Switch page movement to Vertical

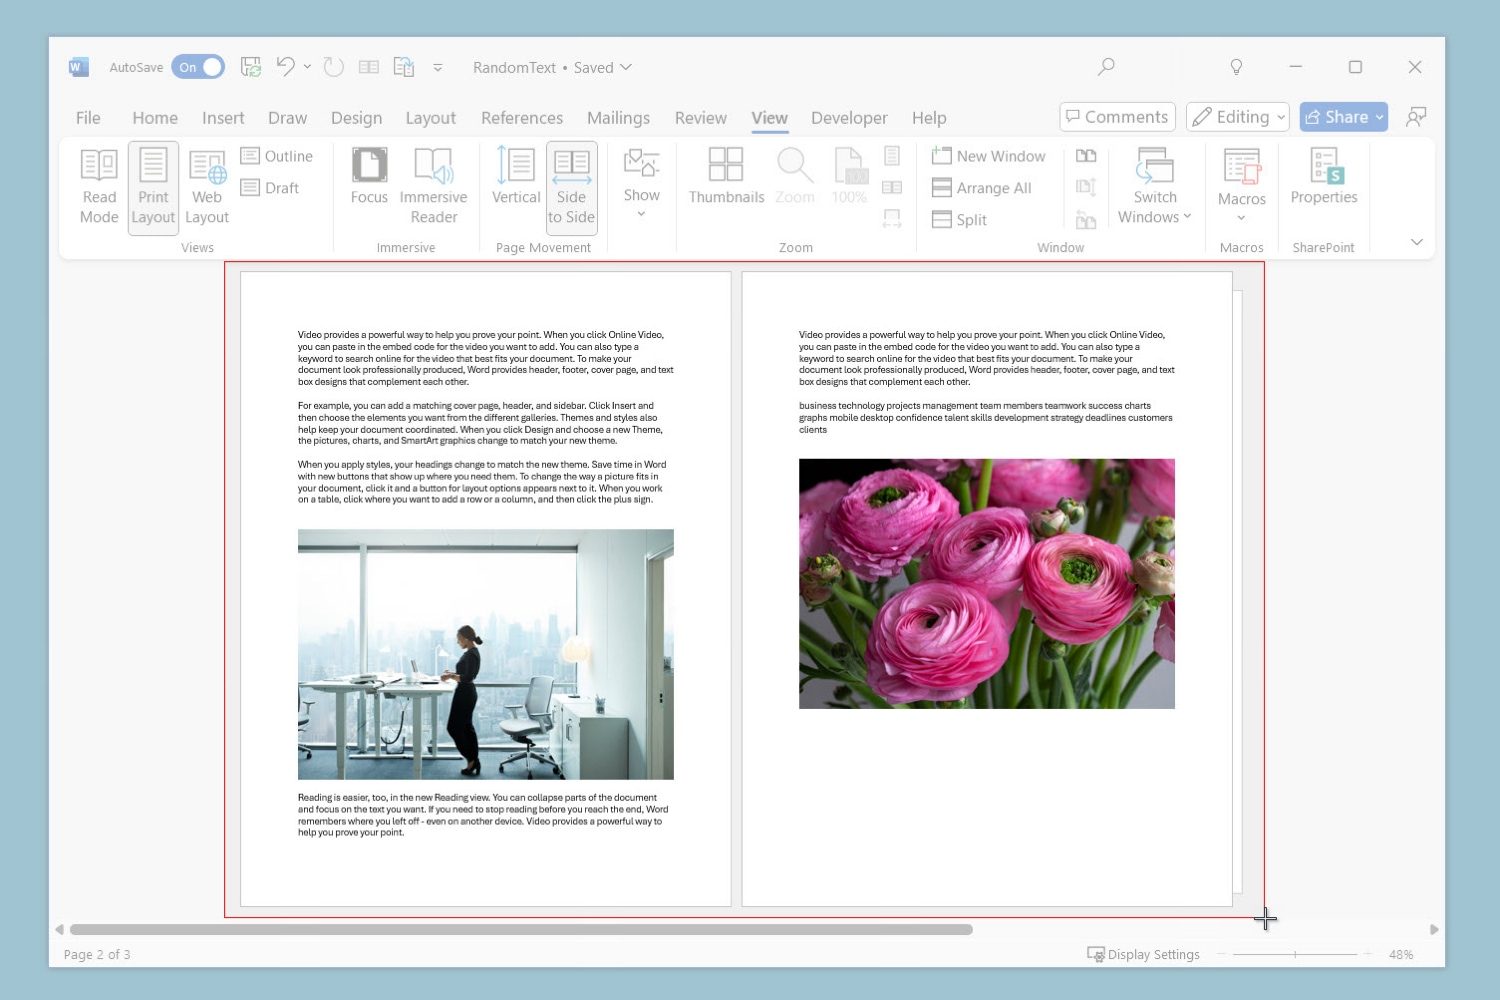515,186
